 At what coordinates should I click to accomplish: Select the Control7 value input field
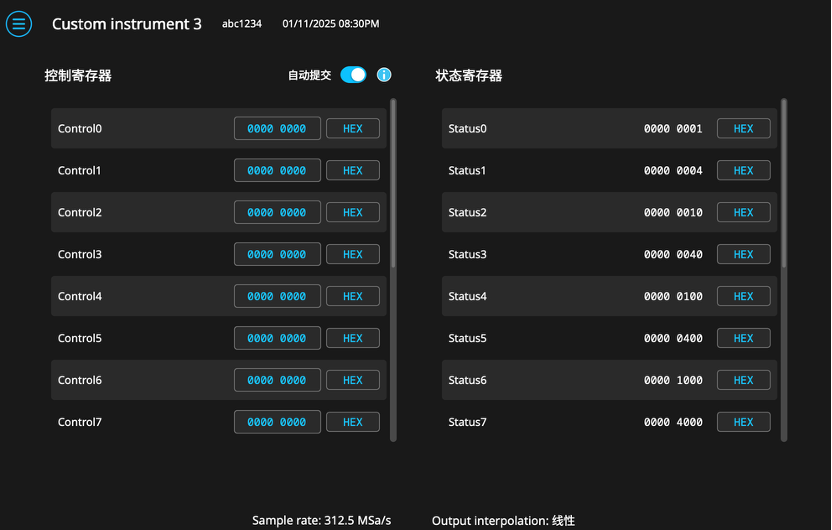click(277, 423)
